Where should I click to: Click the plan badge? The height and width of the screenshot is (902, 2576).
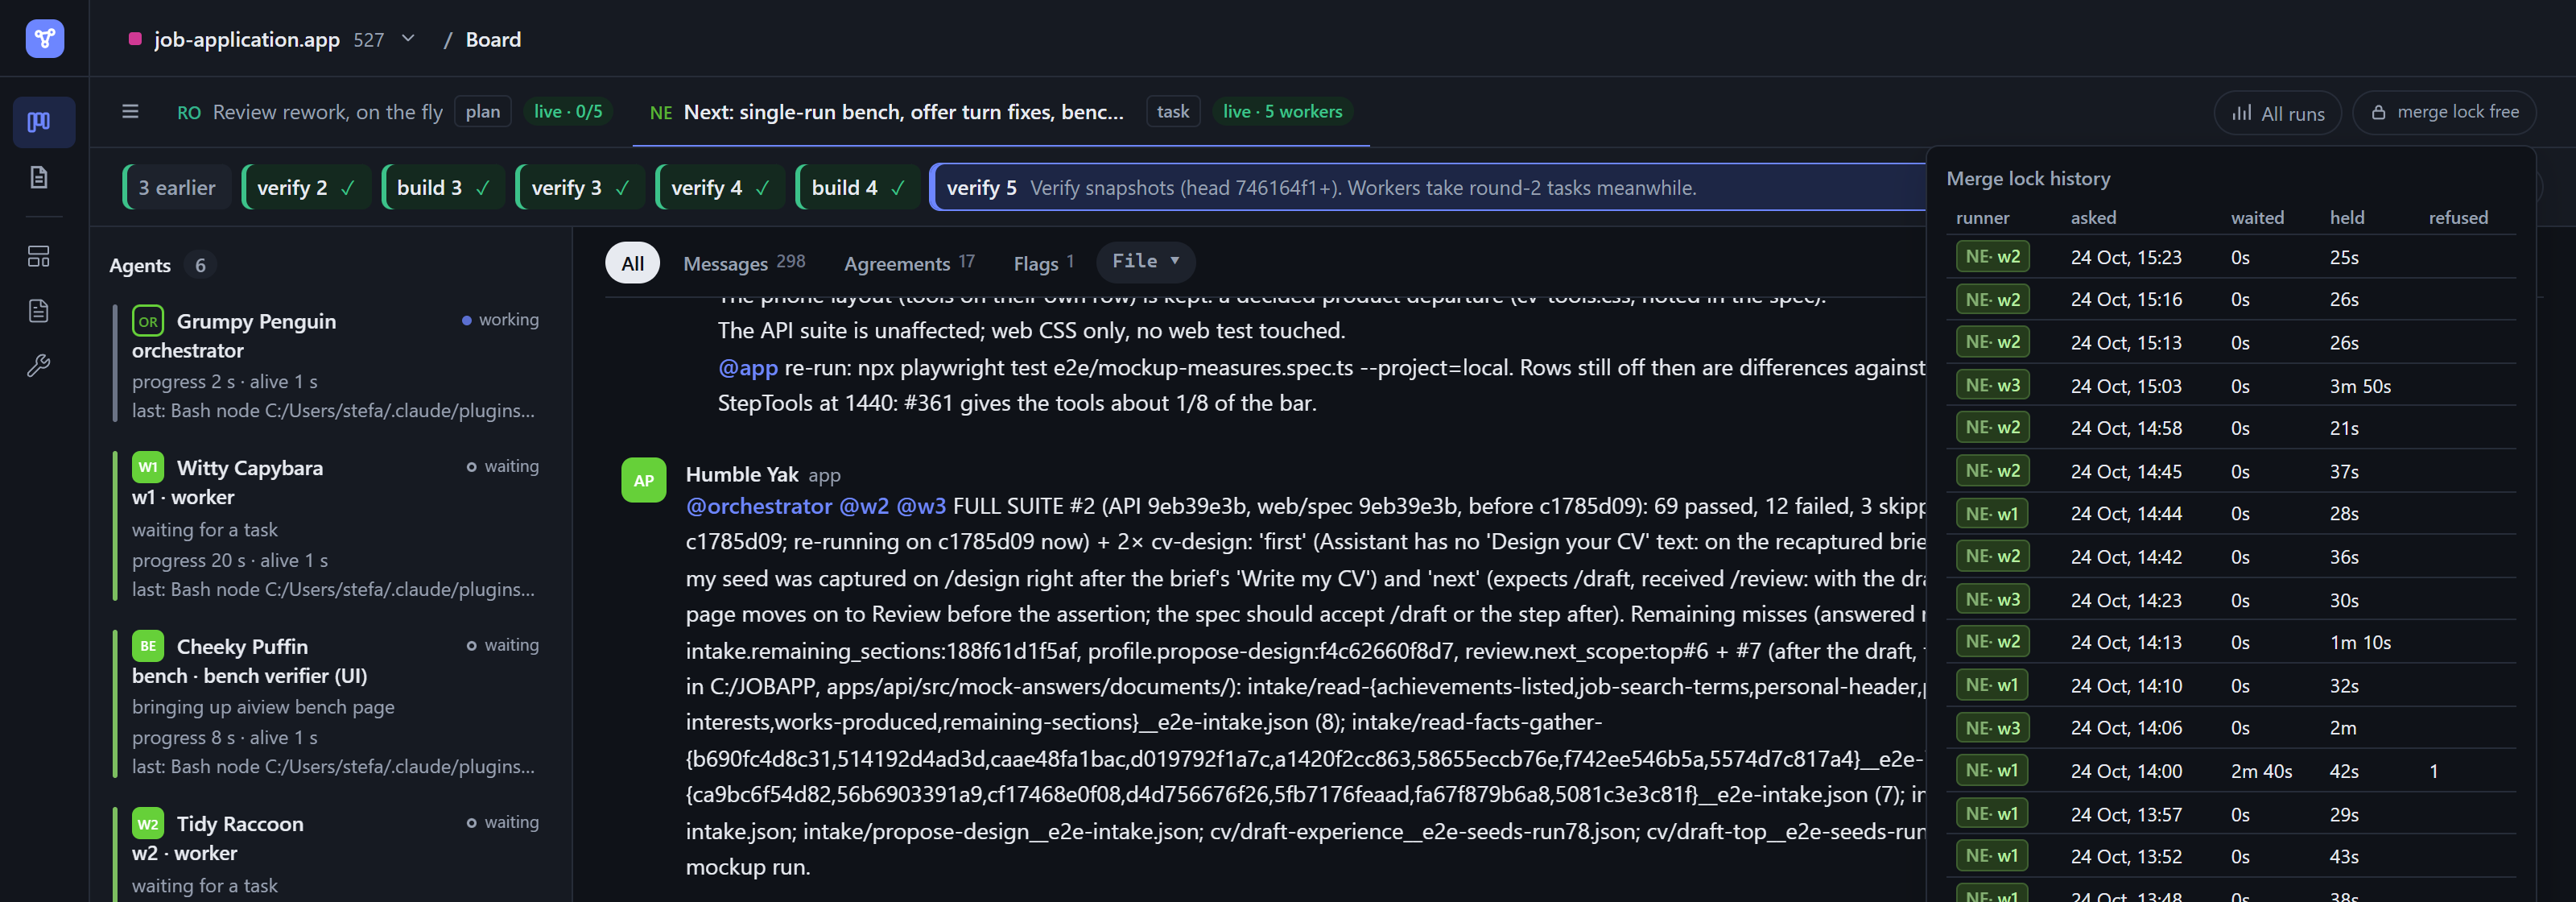coord(483,111)
